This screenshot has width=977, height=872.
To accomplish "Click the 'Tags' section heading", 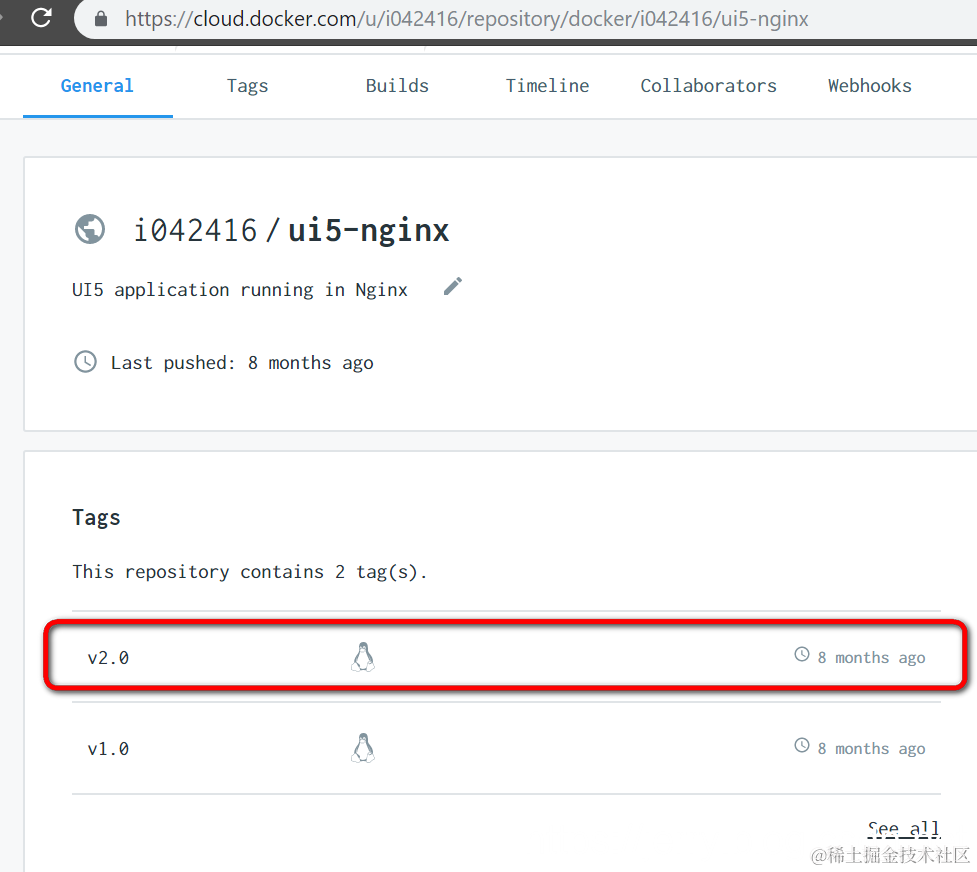I will [96, 517].
